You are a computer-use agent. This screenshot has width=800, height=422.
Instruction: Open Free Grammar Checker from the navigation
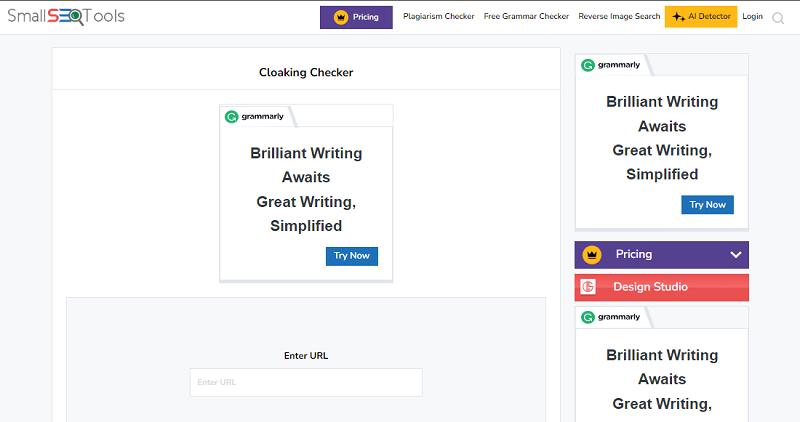tap(526, 17)
